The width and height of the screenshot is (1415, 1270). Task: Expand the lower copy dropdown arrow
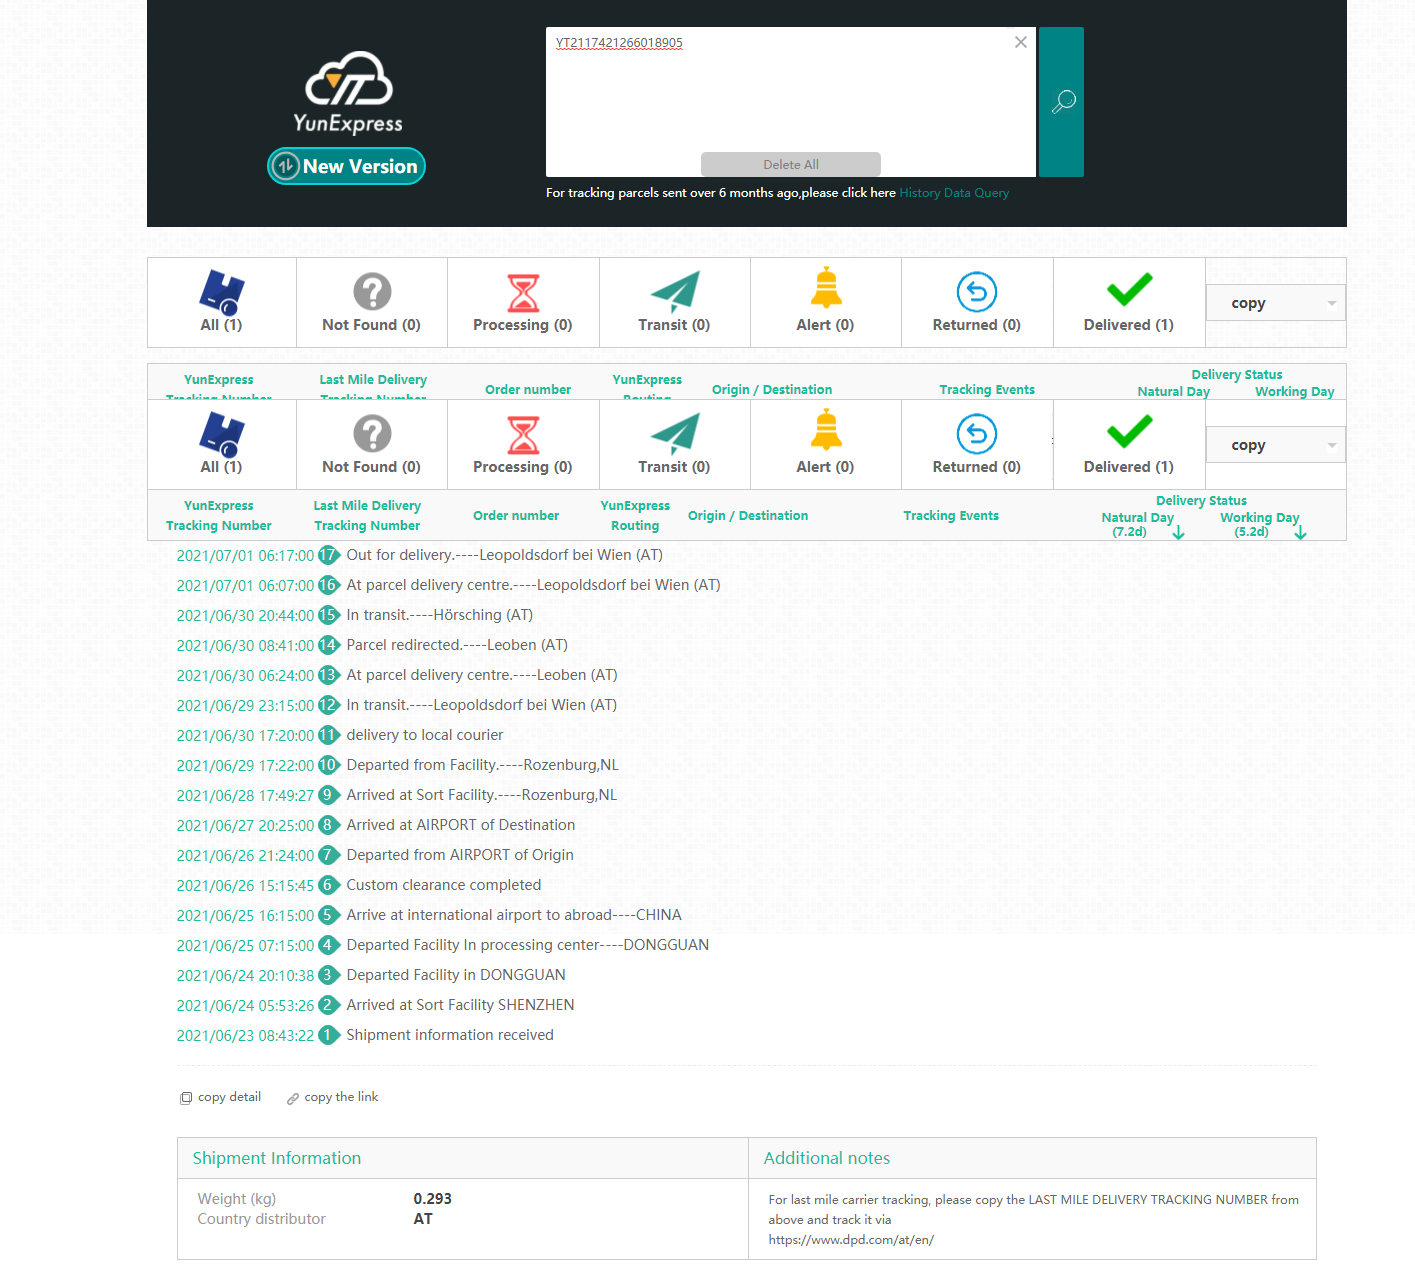tap(1331, 445)
